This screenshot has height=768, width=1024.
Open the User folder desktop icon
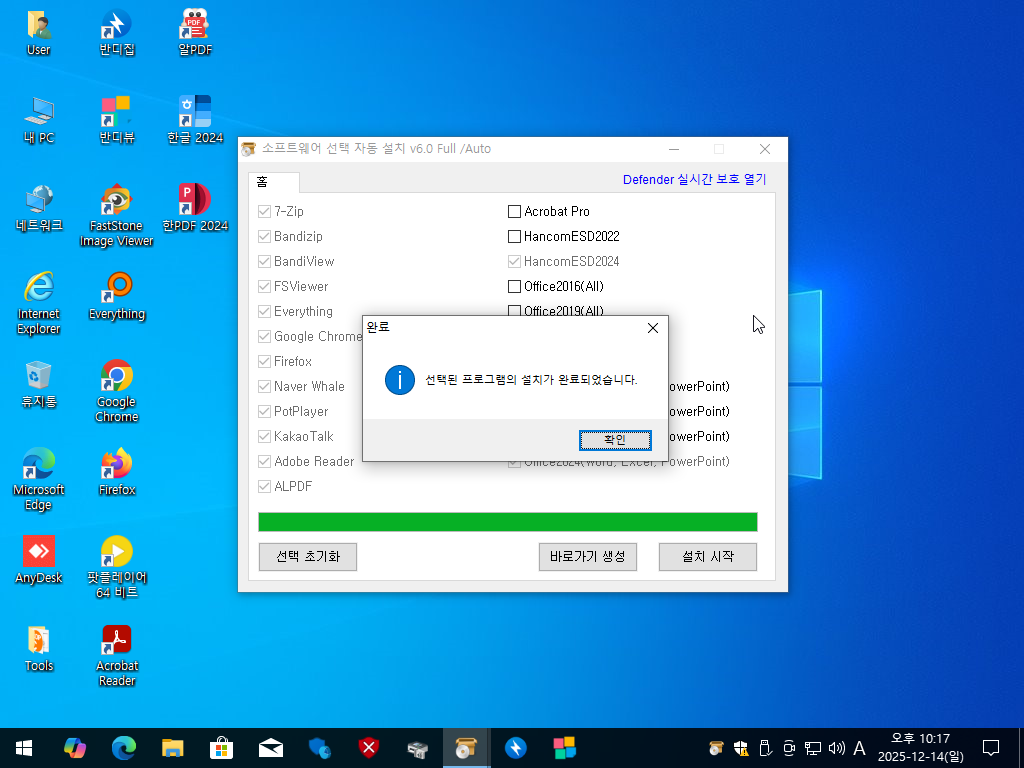coord(39,33)
